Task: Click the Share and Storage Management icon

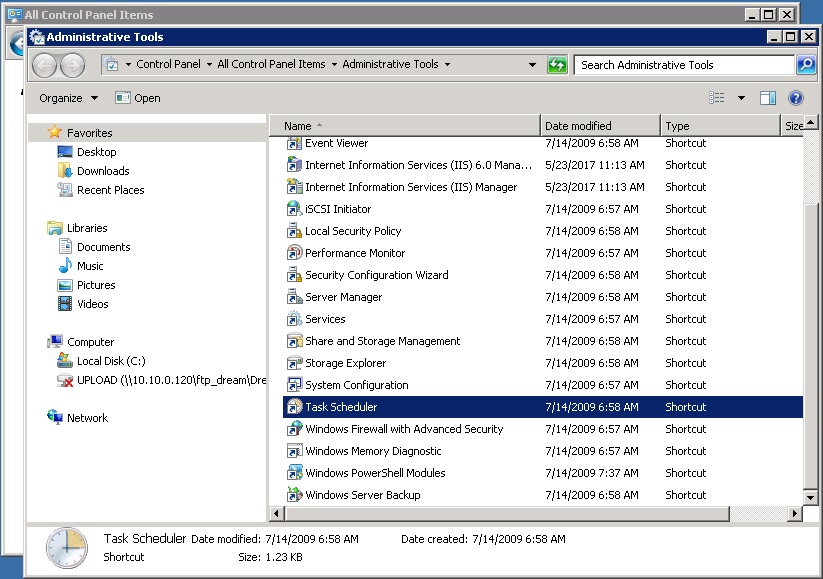Action: [x=294, y=341]
